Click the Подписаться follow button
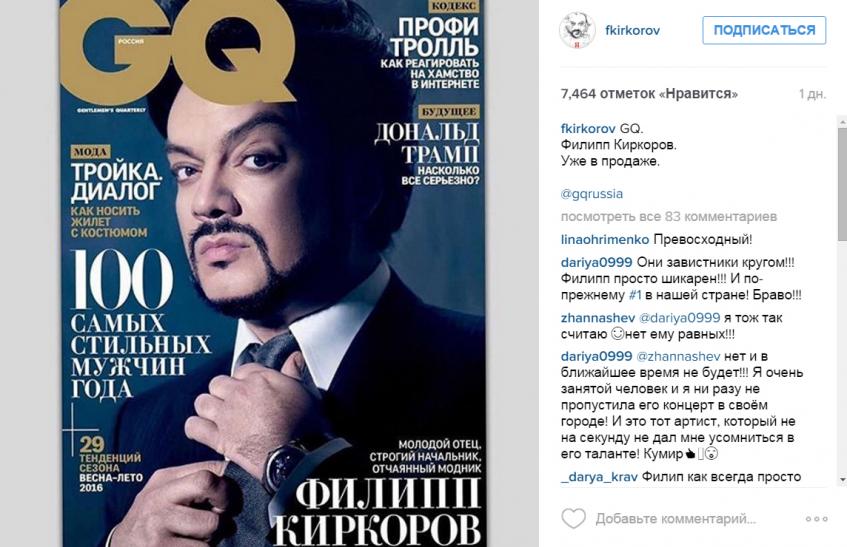The height and width of the screenshot is (547, 847). pyautogui.click(x=764, y=30)
